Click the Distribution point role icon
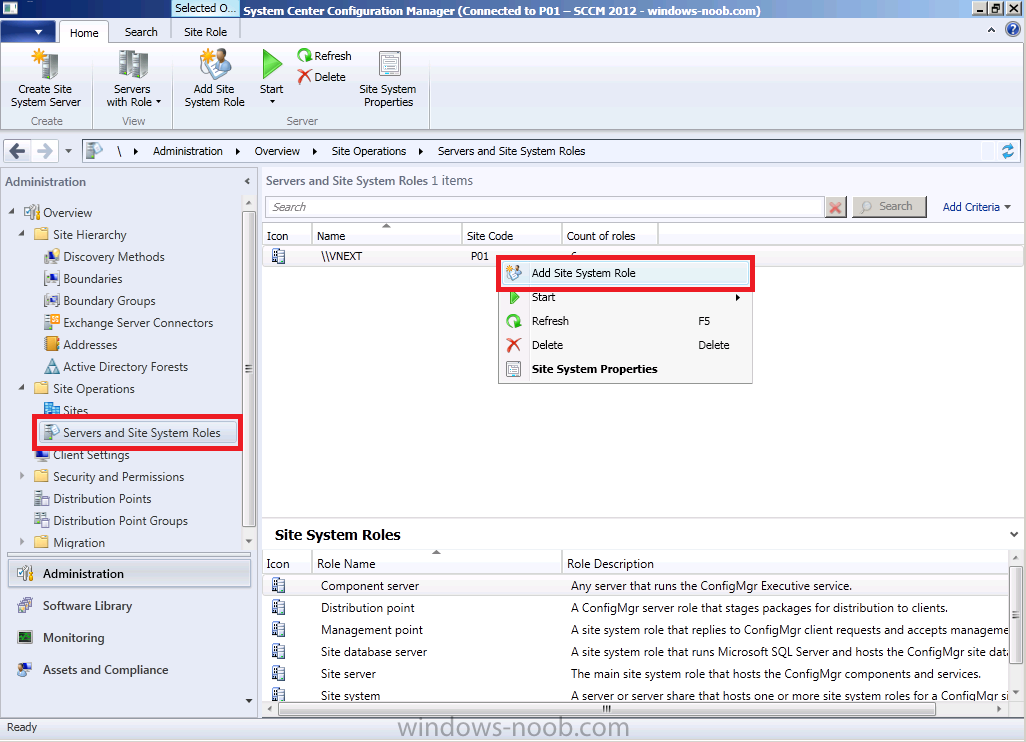The width and height of the screenshot is (1026, 742). (x=279, y=608)
